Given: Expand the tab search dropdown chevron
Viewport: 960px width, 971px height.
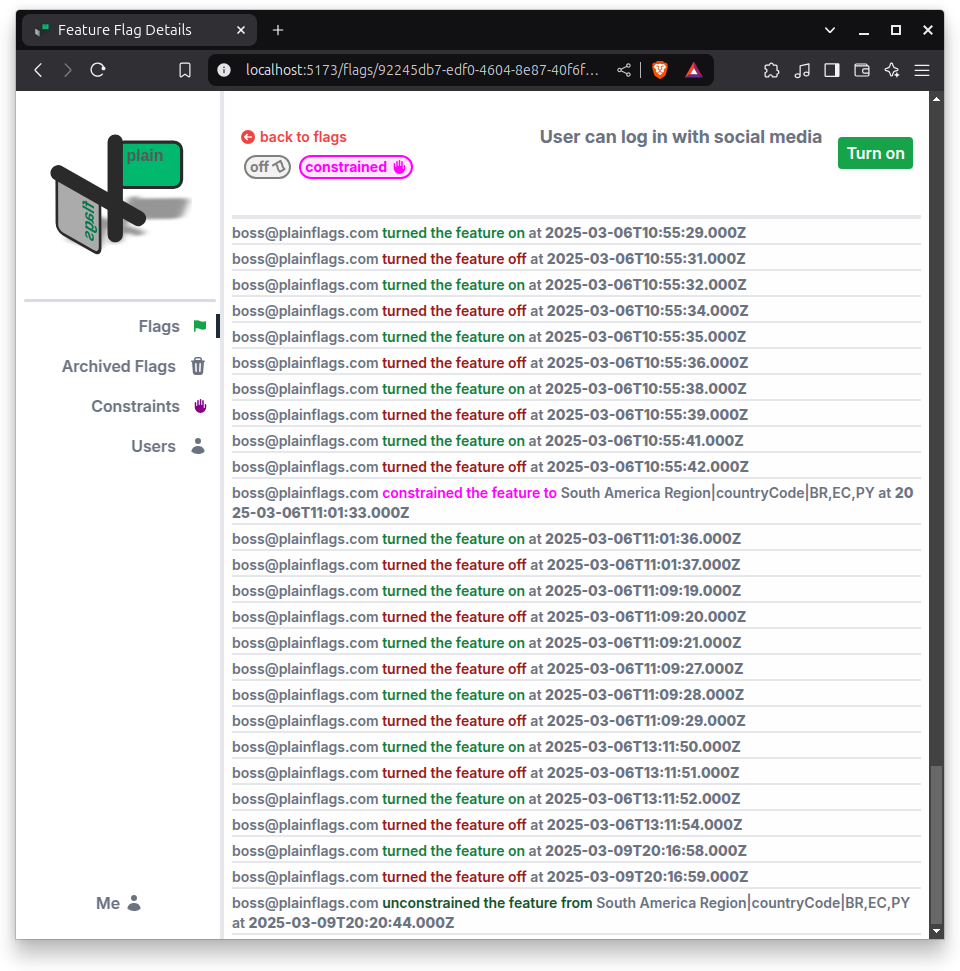Looking at the screenshot, I should click(x=830, y=30).
